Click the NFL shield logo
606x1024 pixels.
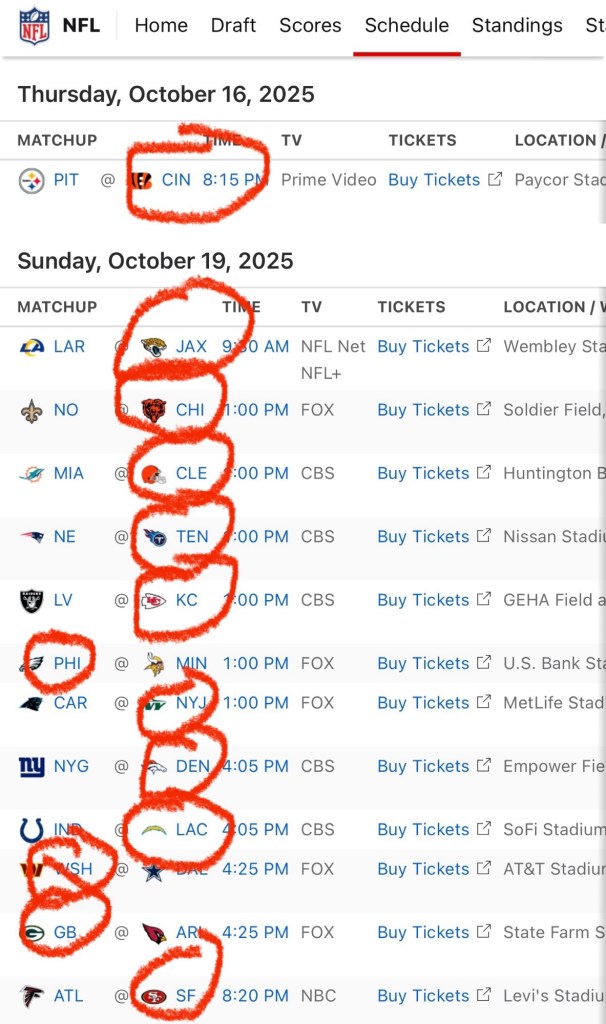[x=34, y=25]
